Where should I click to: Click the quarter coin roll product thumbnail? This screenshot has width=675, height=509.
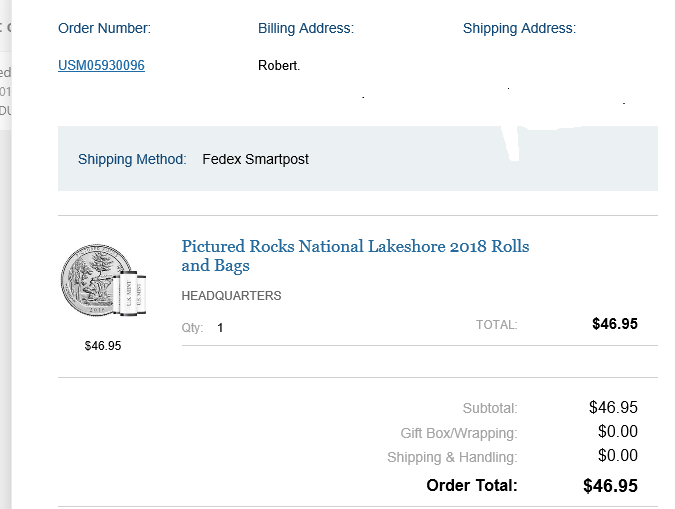(x=104, y=284)
